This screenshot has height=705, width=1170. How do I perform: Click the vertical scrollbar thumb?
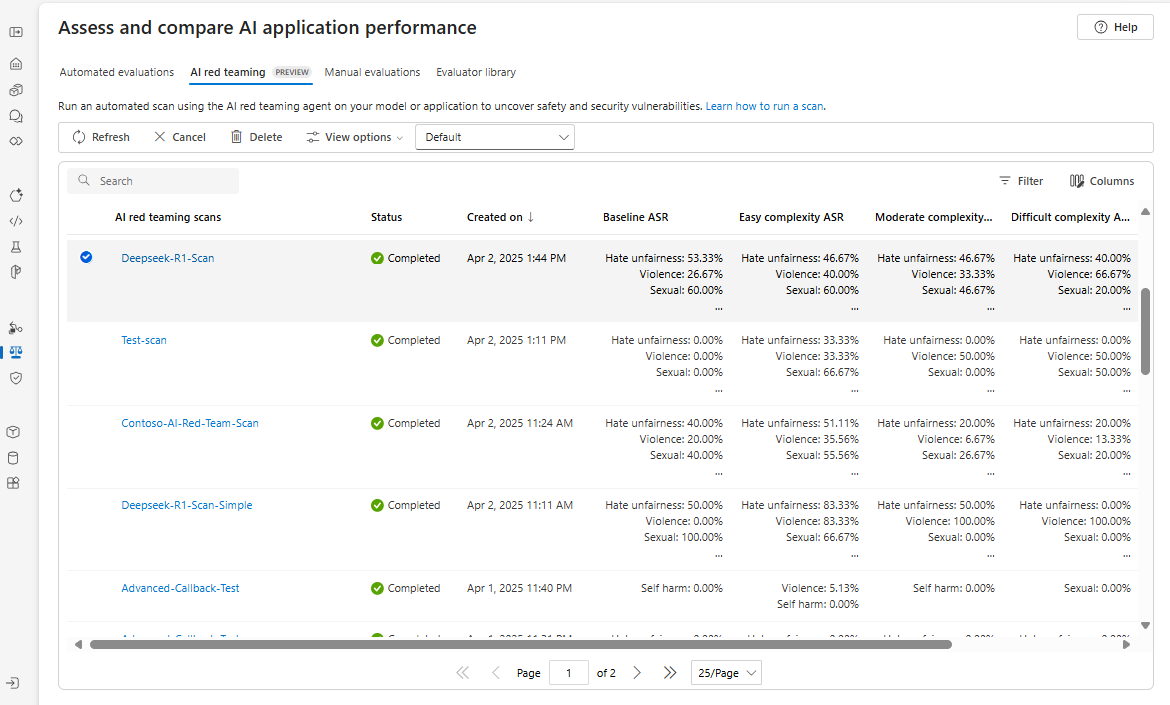1145,331
